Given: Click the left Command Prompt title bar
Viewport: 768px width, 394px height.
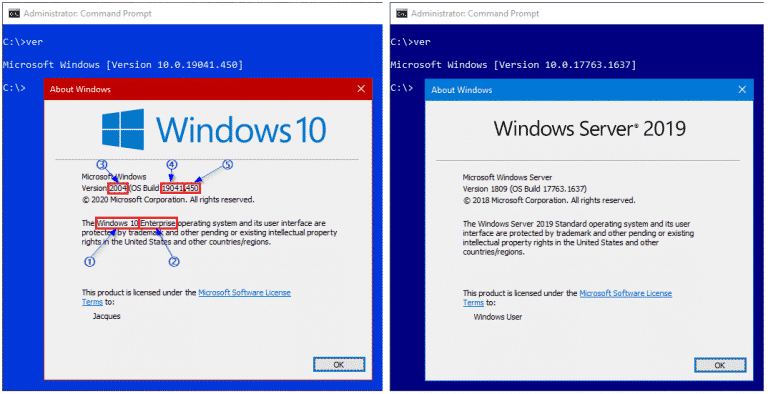Looking at the screenshot, I should pos(192,14).
